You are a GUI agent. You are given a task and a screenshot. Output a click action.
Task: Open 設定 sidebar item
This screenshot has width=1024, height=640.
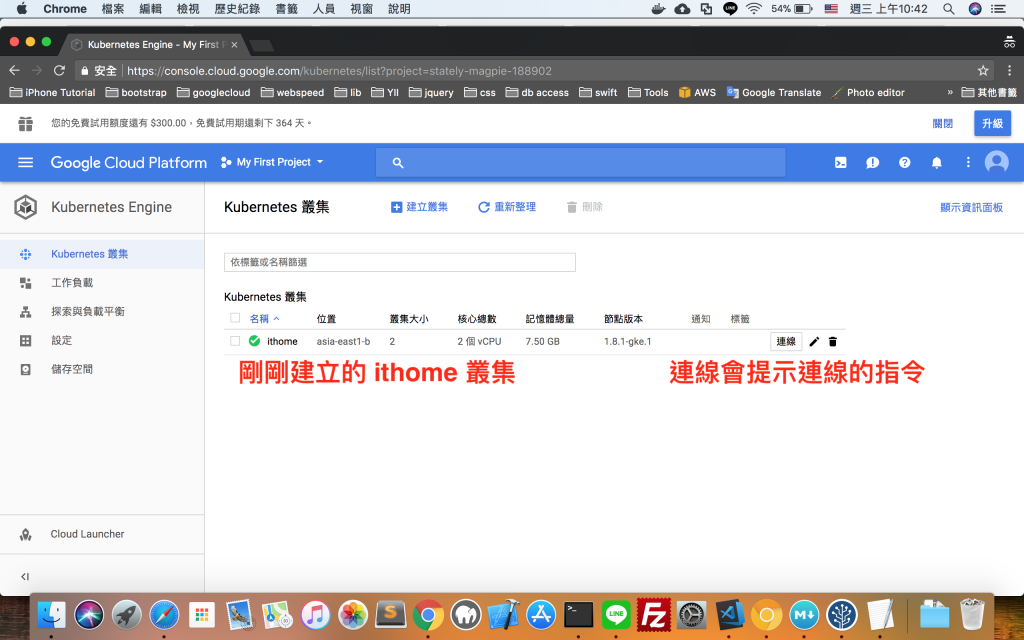(x=102, y=340)
